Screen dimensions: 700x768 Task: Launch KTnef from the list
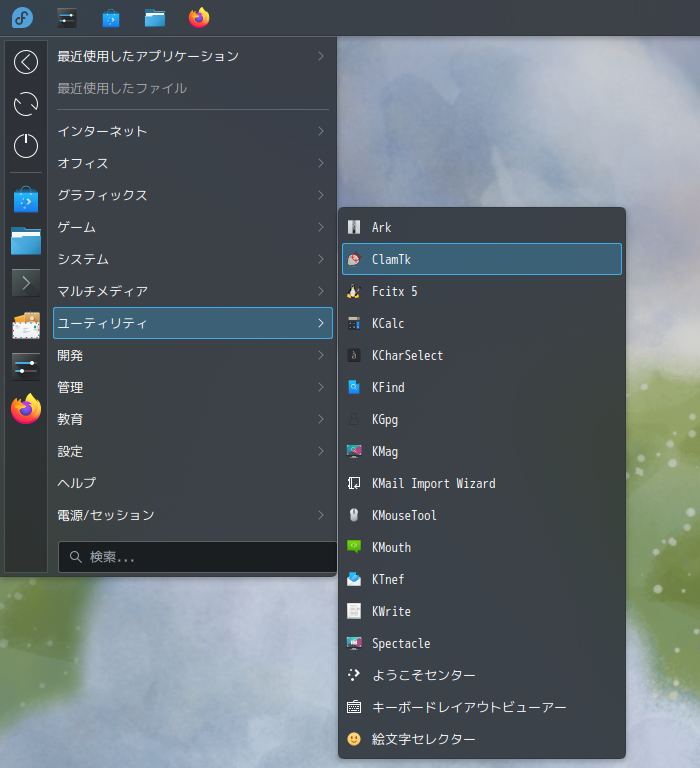[482, 579]
